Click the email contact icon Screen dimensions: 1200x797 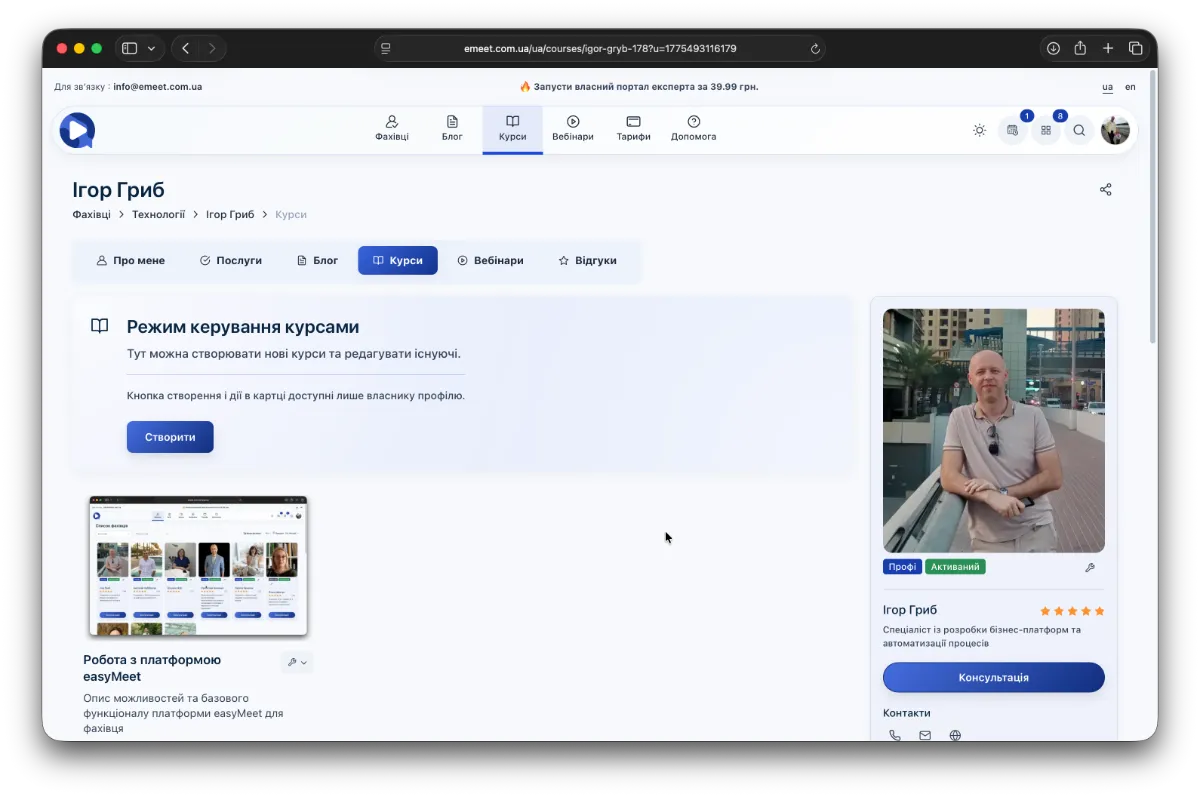coord(925,736)
